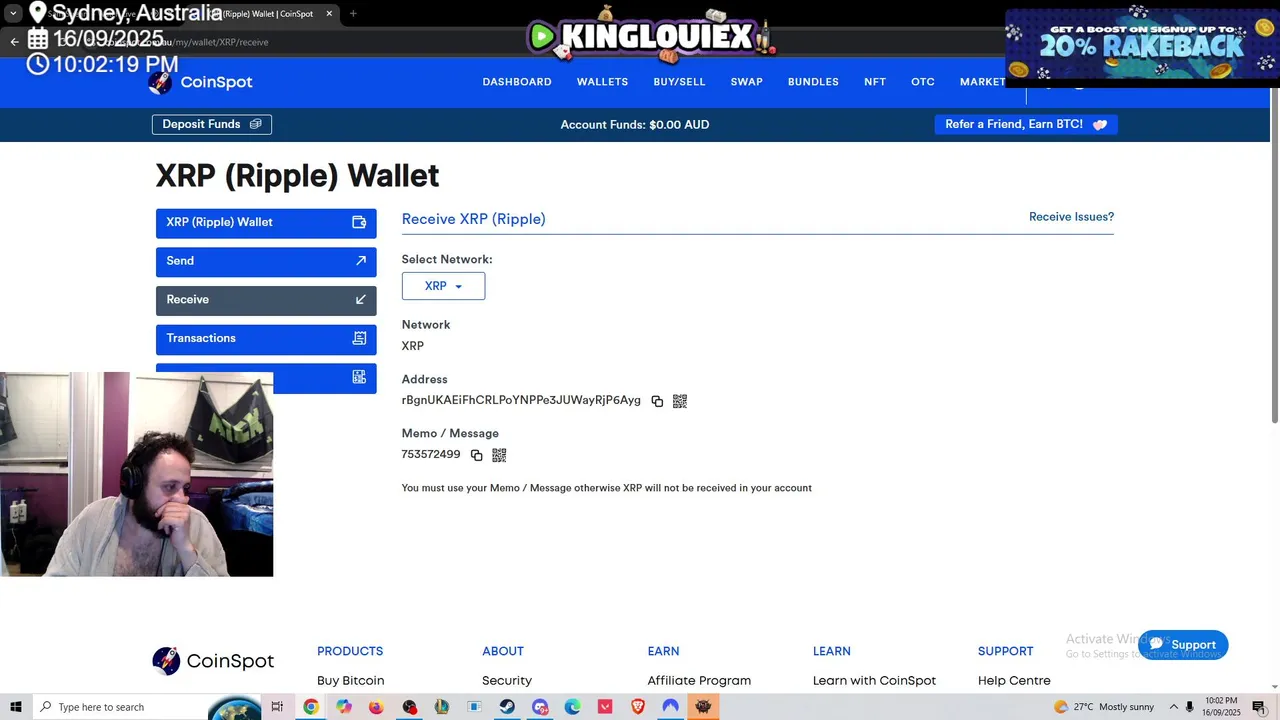Show QR code for the XRP address
The width and height of the screenshot is (1280, 720).
click(x=680, y=401)
